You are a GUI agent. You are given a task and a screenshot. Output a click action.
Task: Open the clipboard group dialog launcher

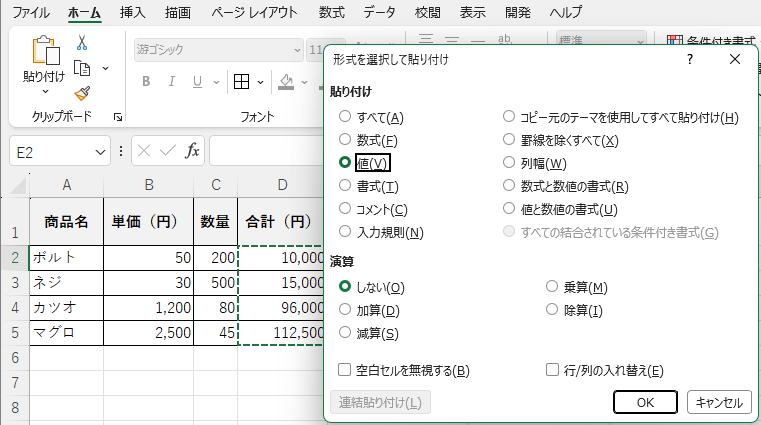coord(118,117)
